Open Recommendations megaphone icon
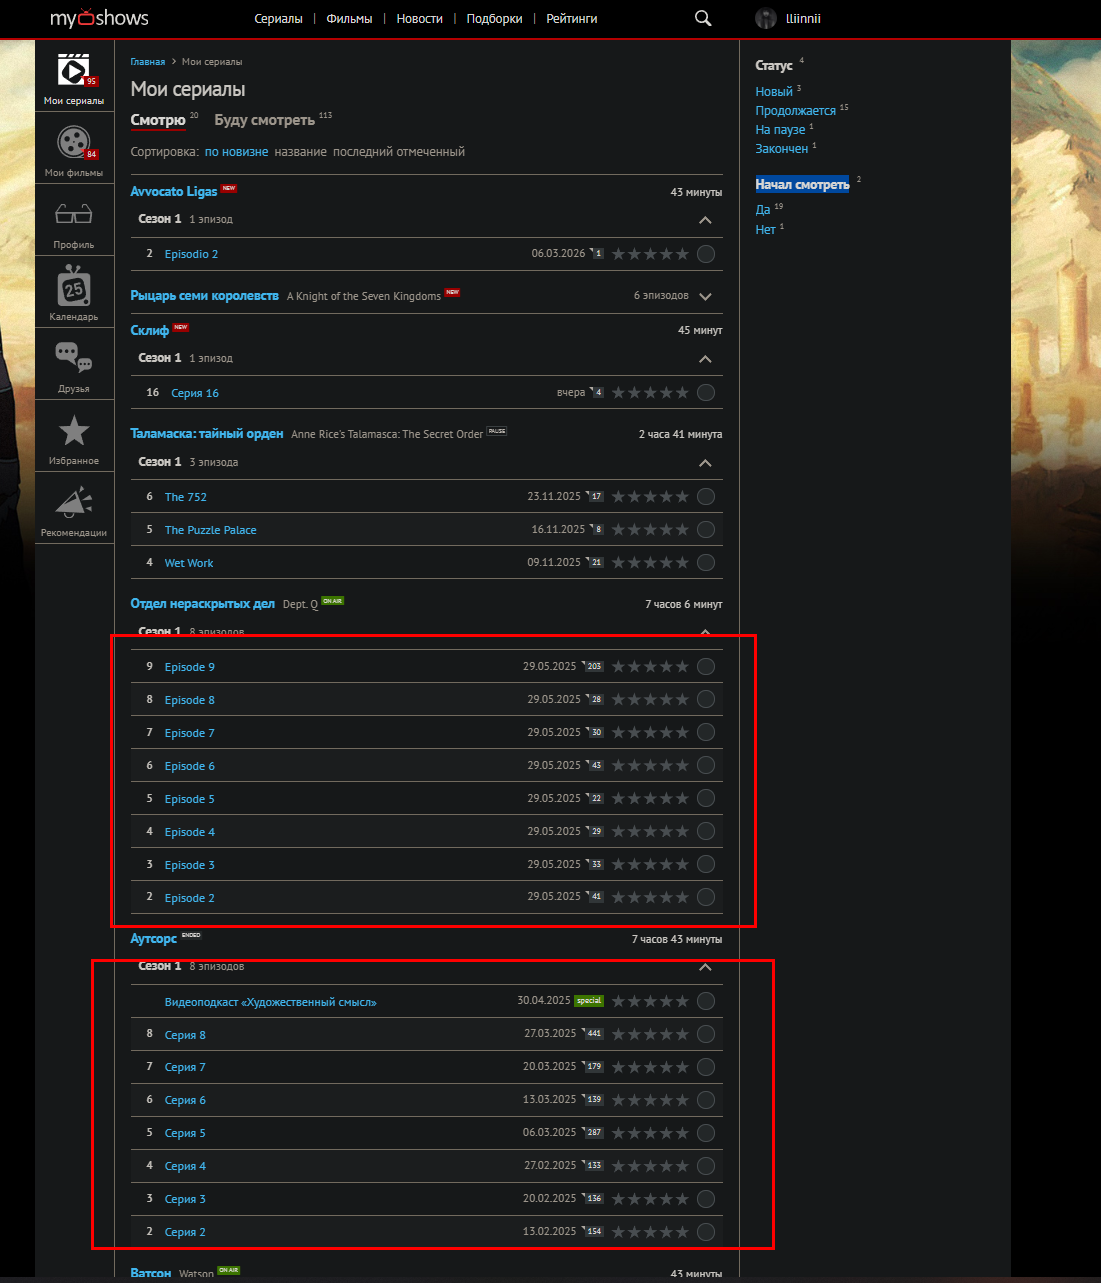 coord(74,503)
